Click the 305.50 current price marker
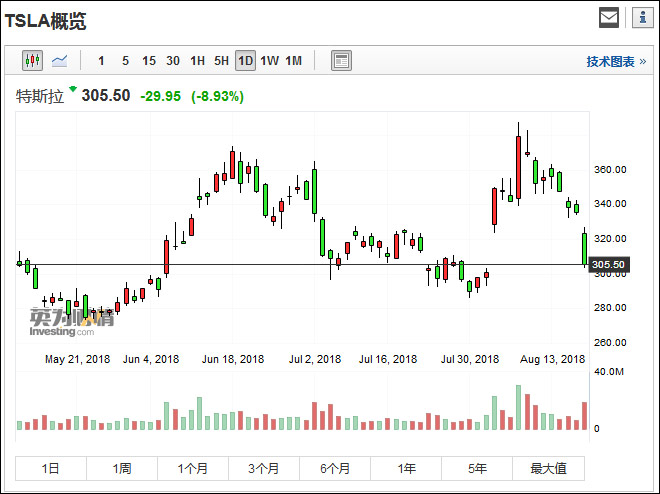The width and height of the screenshot is (660, 494). (x=608, y=265)
